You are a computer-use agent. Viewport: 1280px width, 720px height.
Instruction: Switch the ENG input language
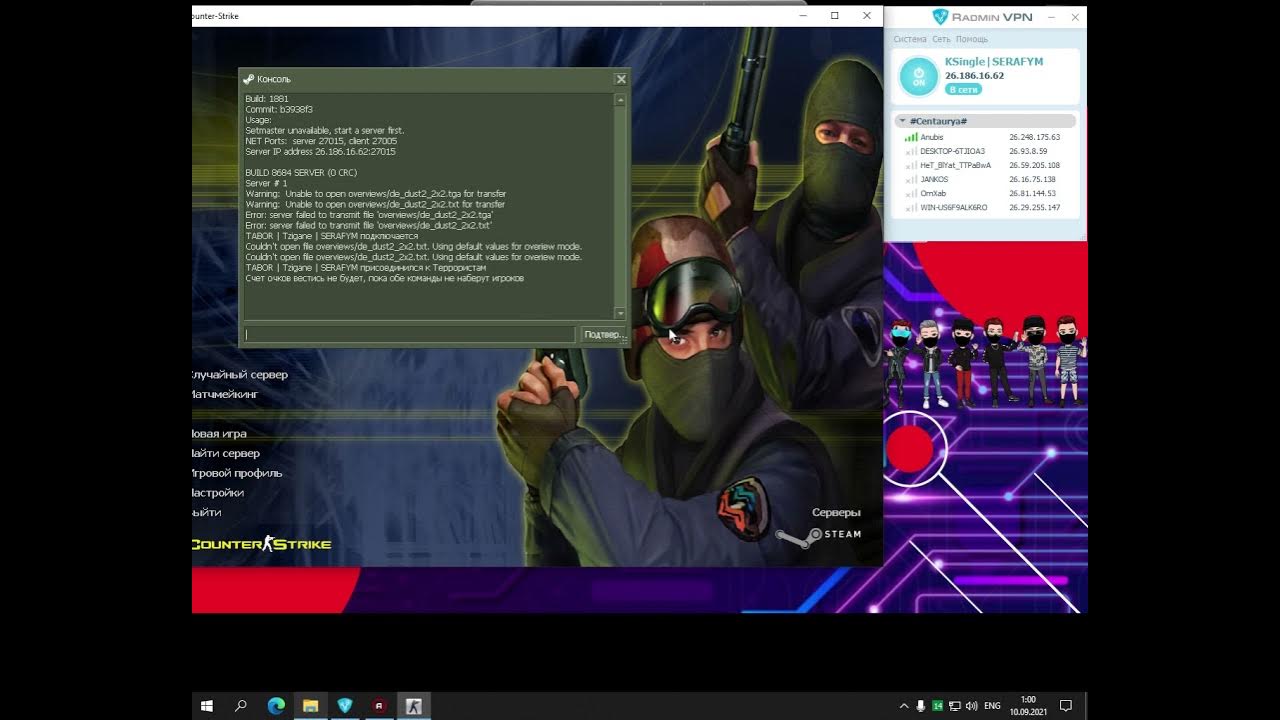[992, 706]
